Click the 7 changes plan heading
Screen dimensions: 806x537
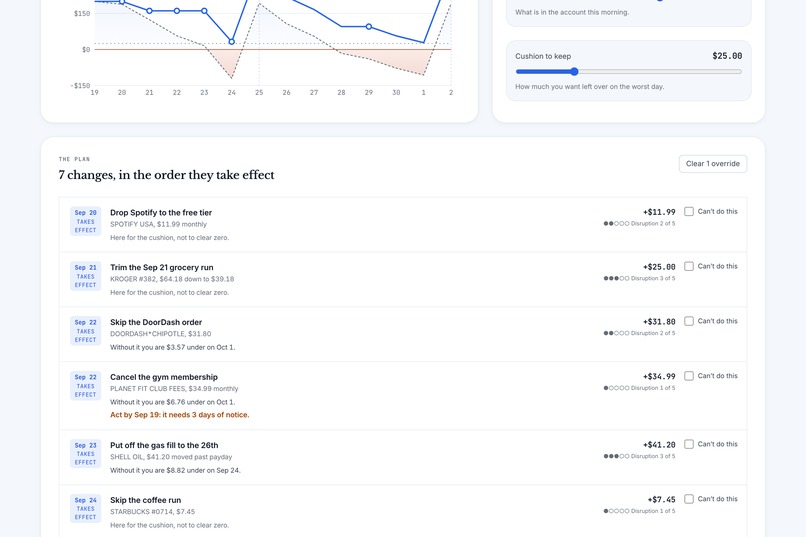click(166, 175)
